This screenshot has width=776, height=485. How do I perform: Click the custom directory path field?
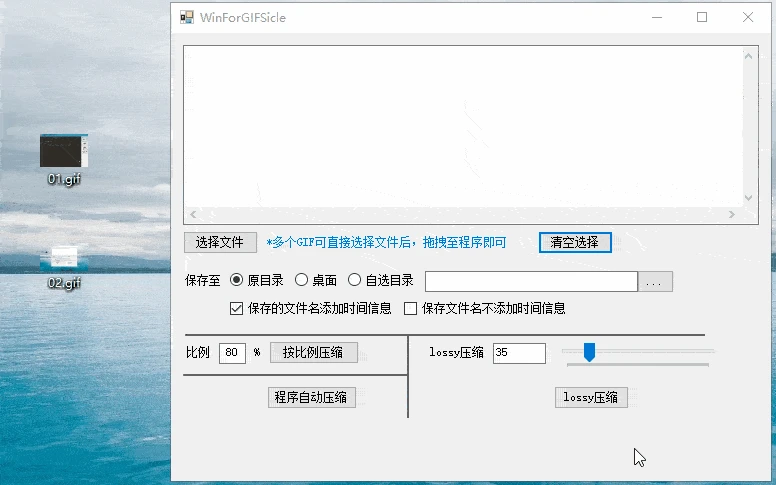tap(531, 281)
